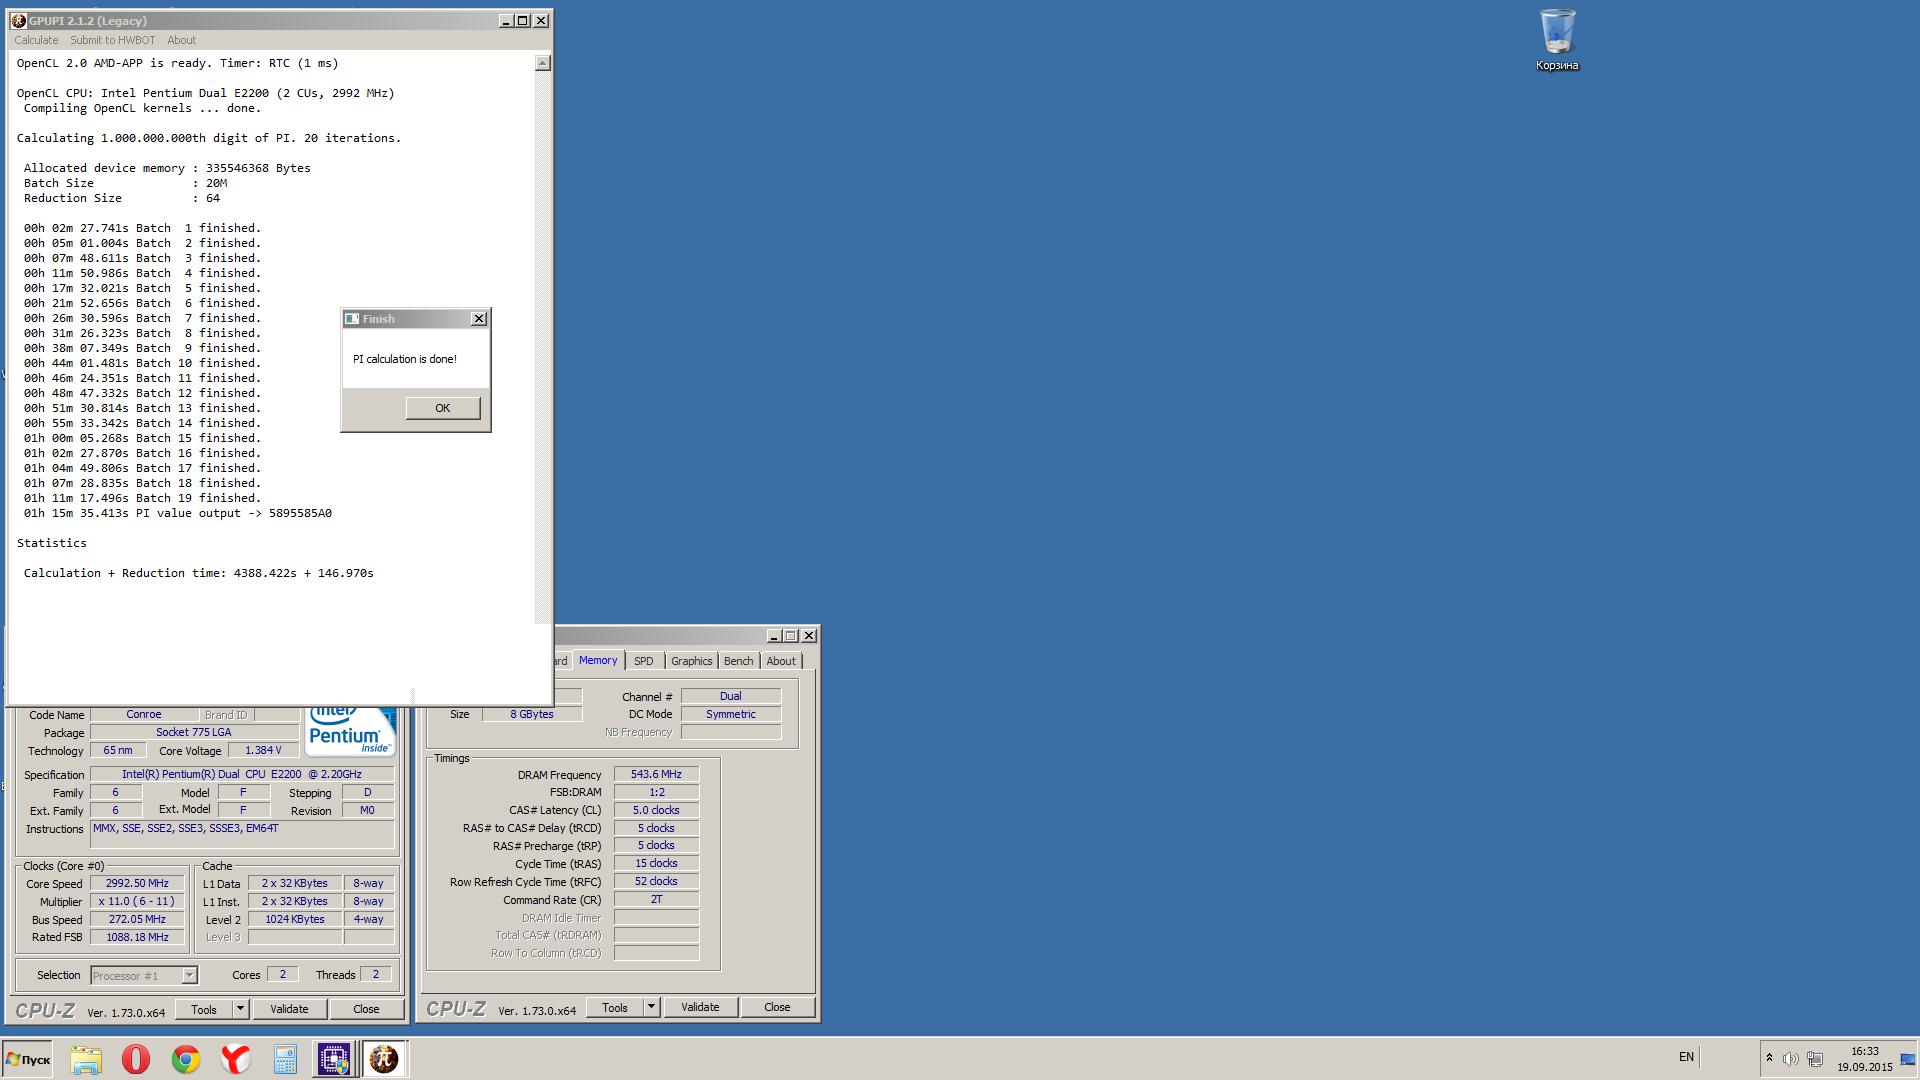Click Specification field Pentium Dual E2200

242,774
